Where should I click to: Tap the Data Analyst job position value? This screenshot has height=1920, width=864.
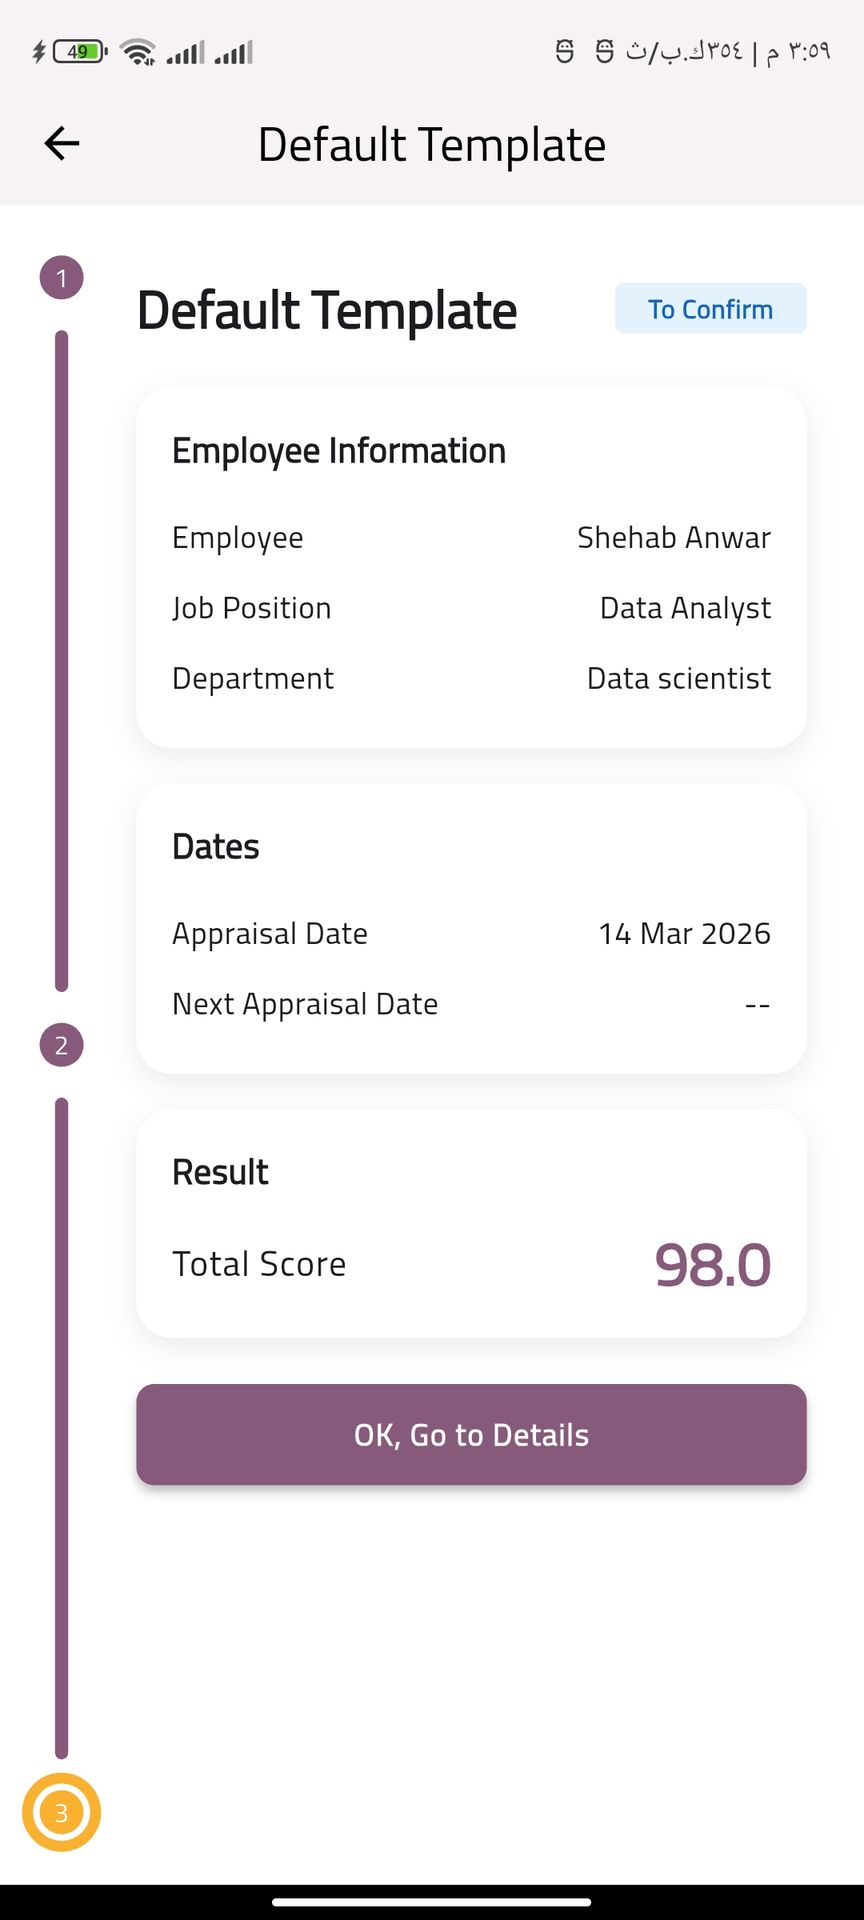685,608
